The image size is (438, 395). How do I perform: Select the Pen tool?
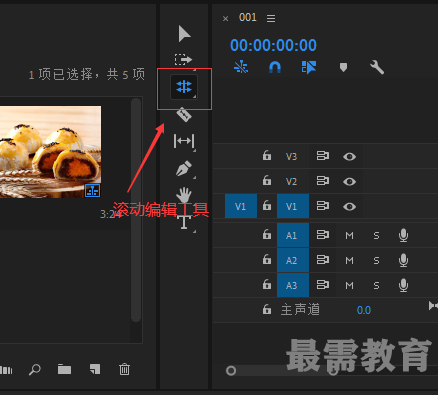coord(184,168)
